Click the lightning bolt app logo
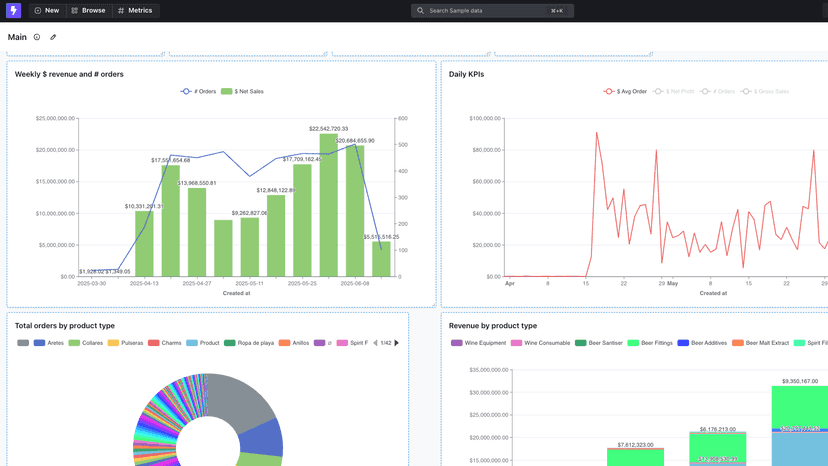The height and width of the screenshot is (466, 828). click(x=13, y=10)
